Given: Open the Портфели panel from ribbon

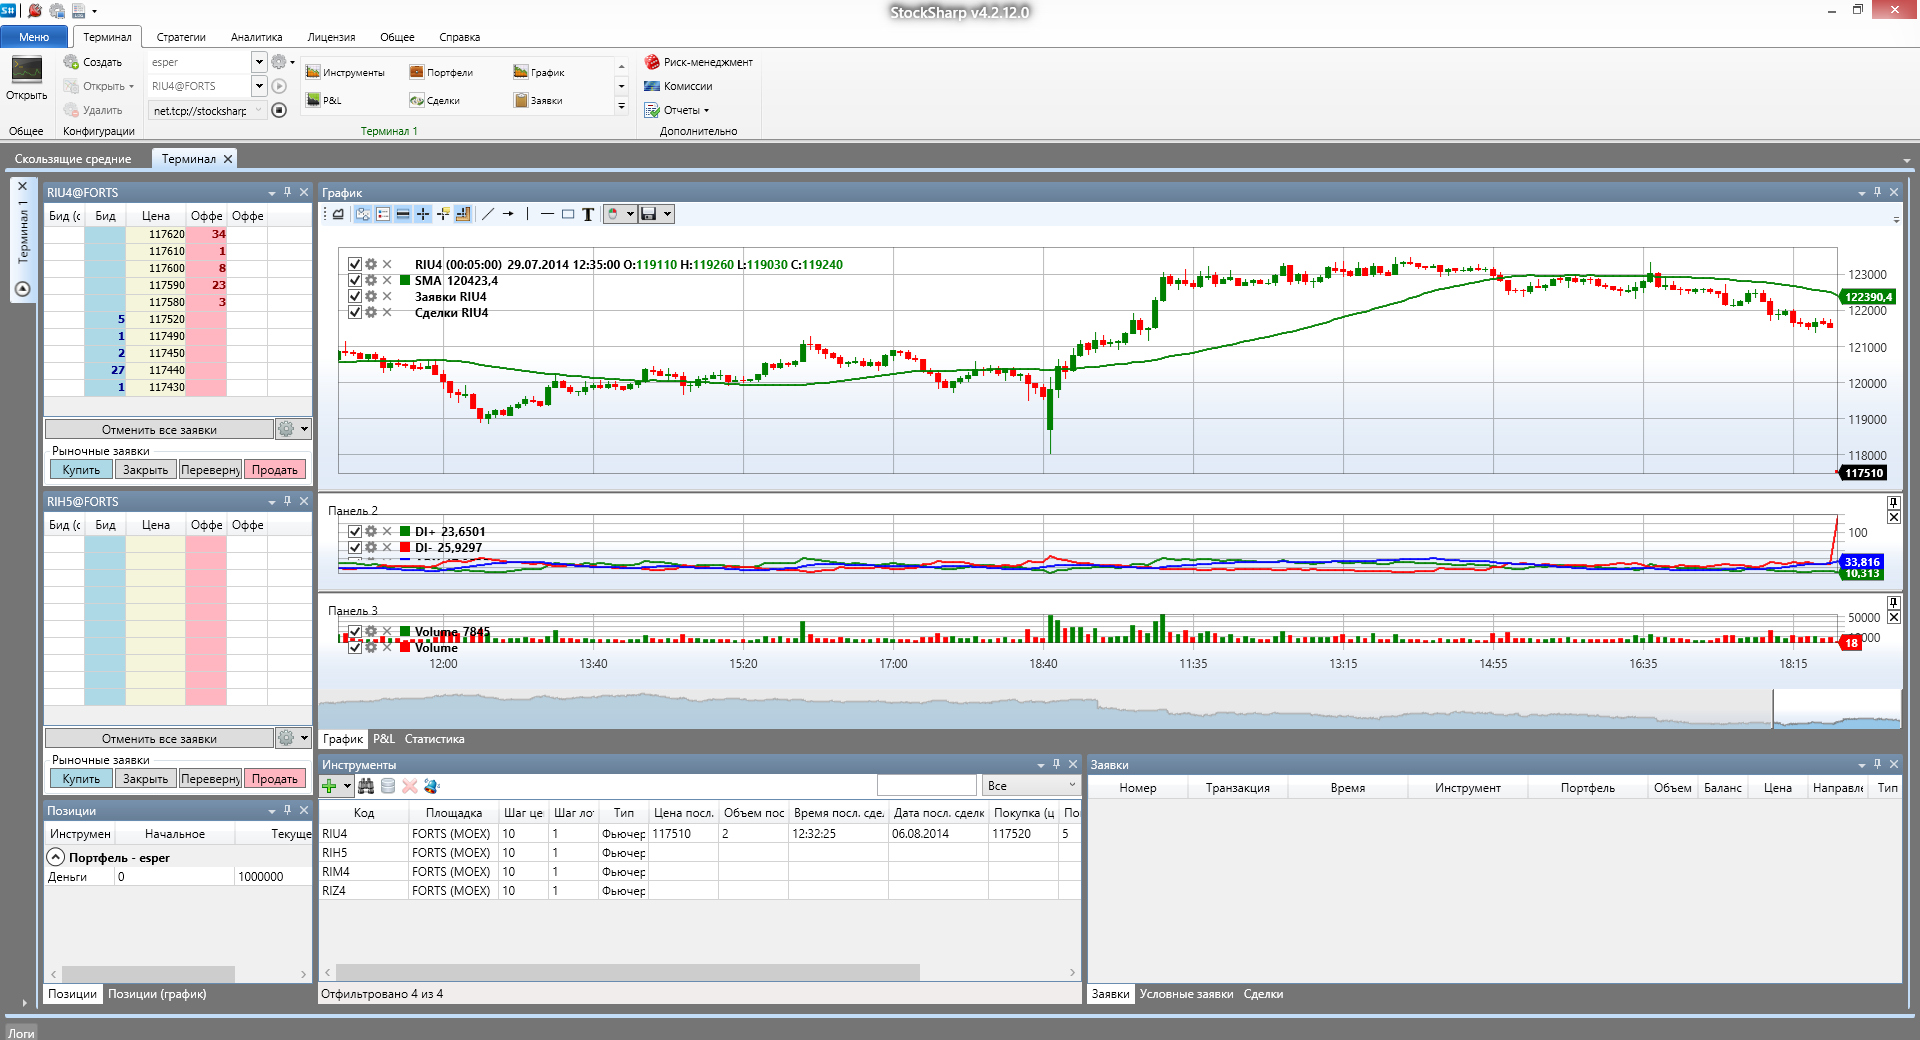Looking at the screenshot, I should [x=441, y=72].
